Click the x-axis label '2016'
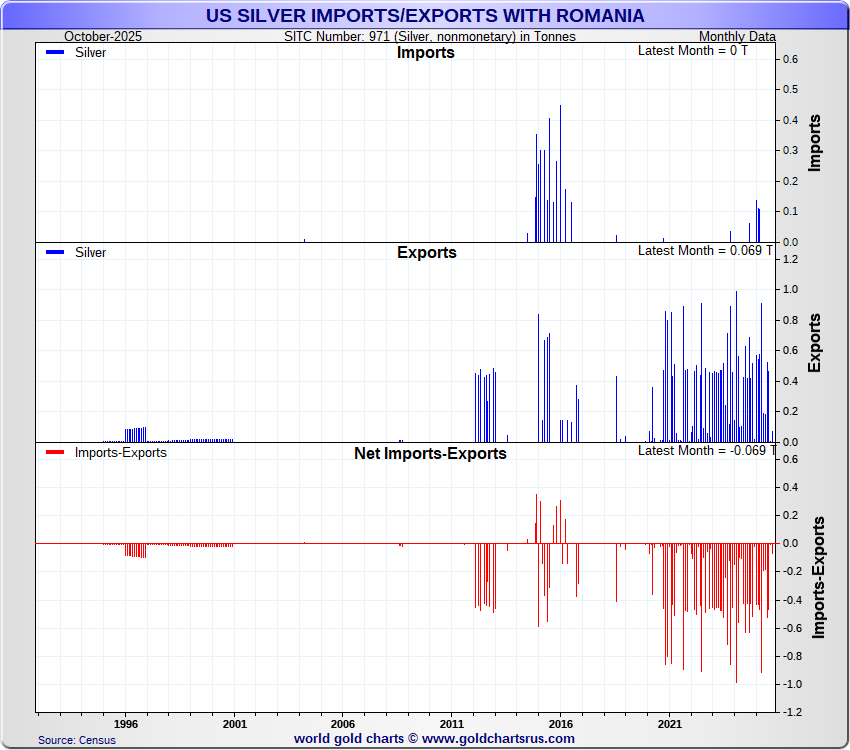This screenshot has width=850, height=750. point(561,724)
